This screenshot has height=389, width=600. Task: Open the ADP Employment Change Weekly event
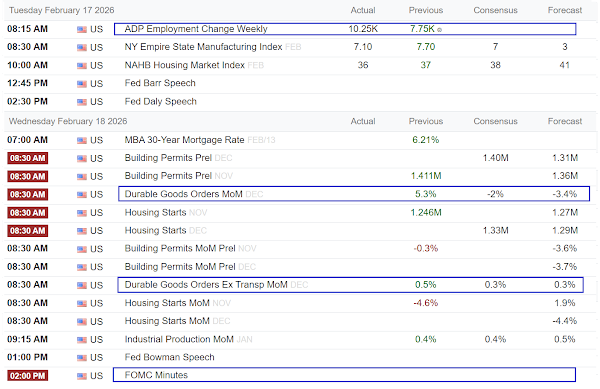[196, 29]
